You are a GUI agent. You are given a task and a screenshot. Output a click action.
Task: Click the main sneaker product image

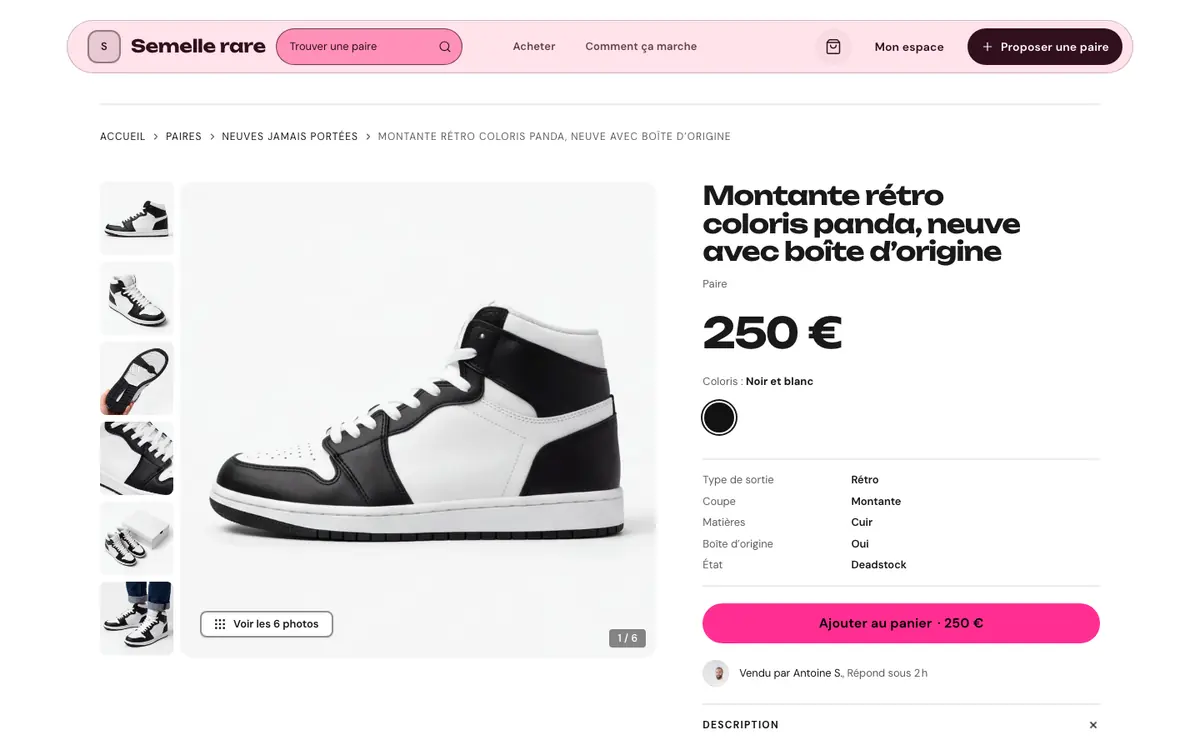(x=418, y=419)
